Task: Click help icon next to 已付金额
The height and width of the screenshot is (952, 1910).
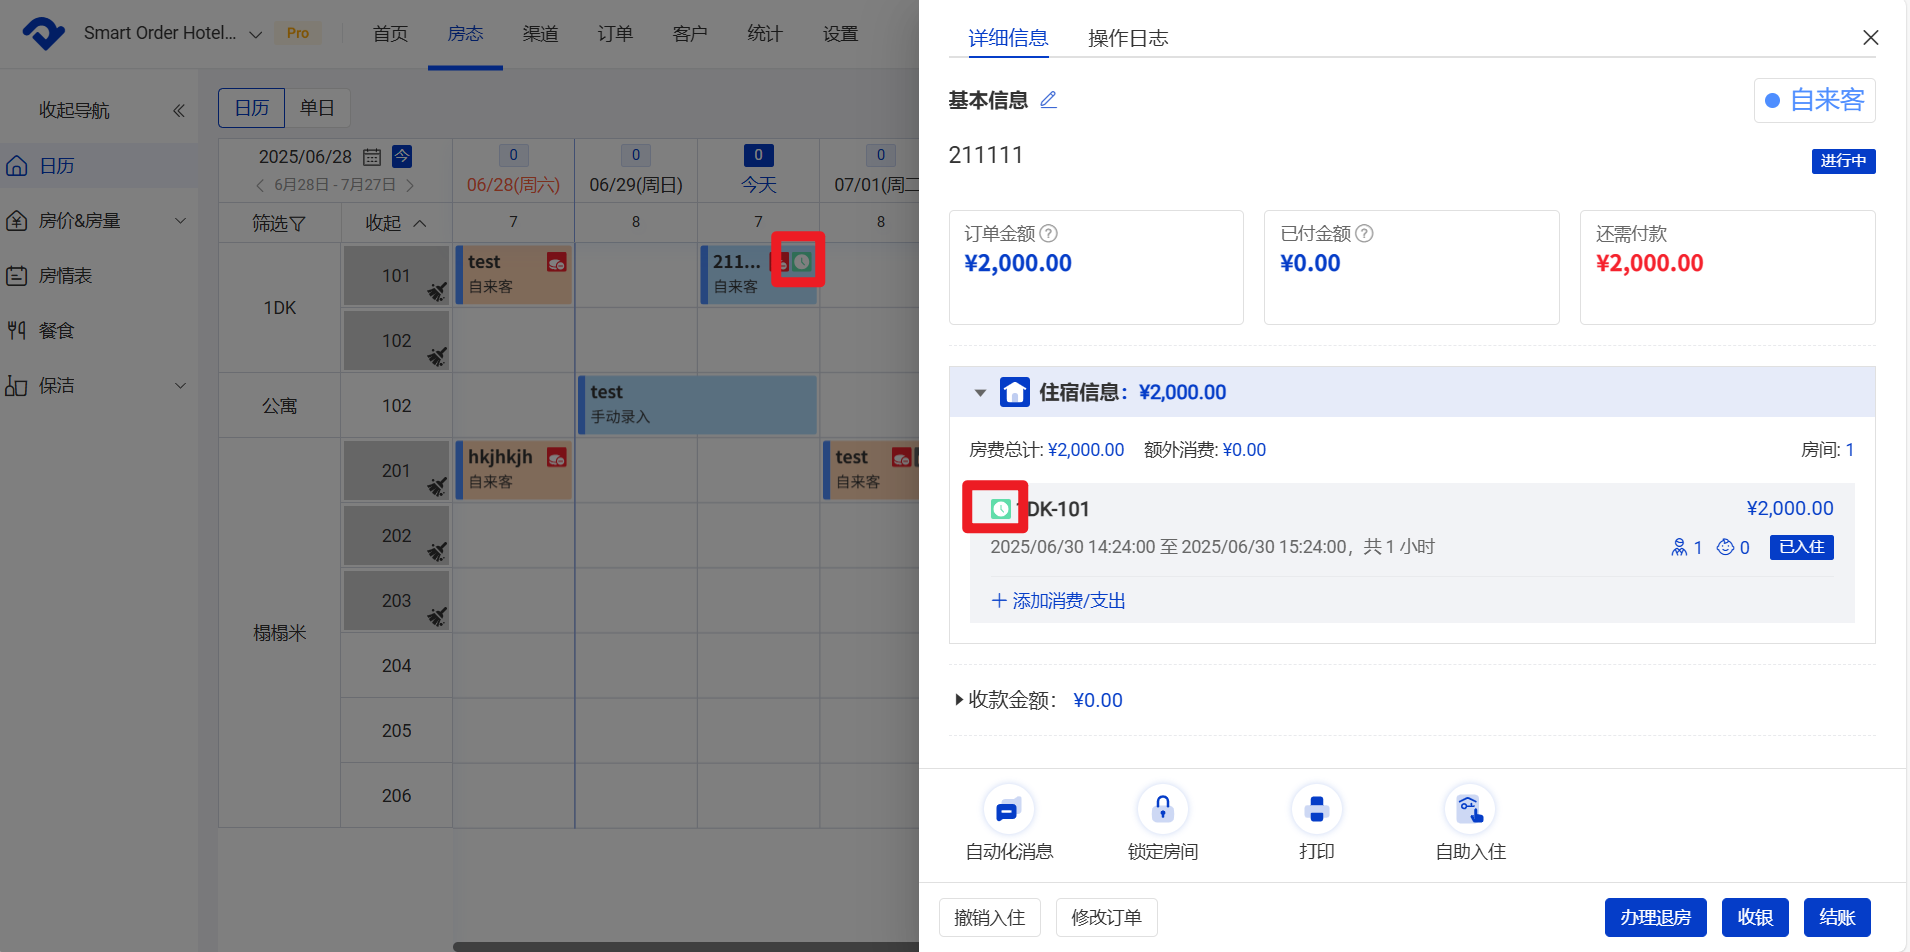Action: click(x=1364, y=234)
